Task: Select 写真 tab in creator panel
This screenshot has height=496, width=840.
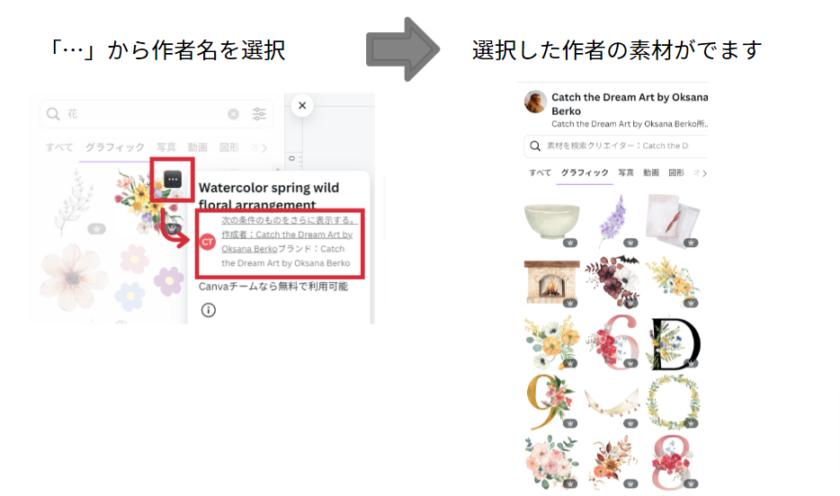Action: click(626, 172)
